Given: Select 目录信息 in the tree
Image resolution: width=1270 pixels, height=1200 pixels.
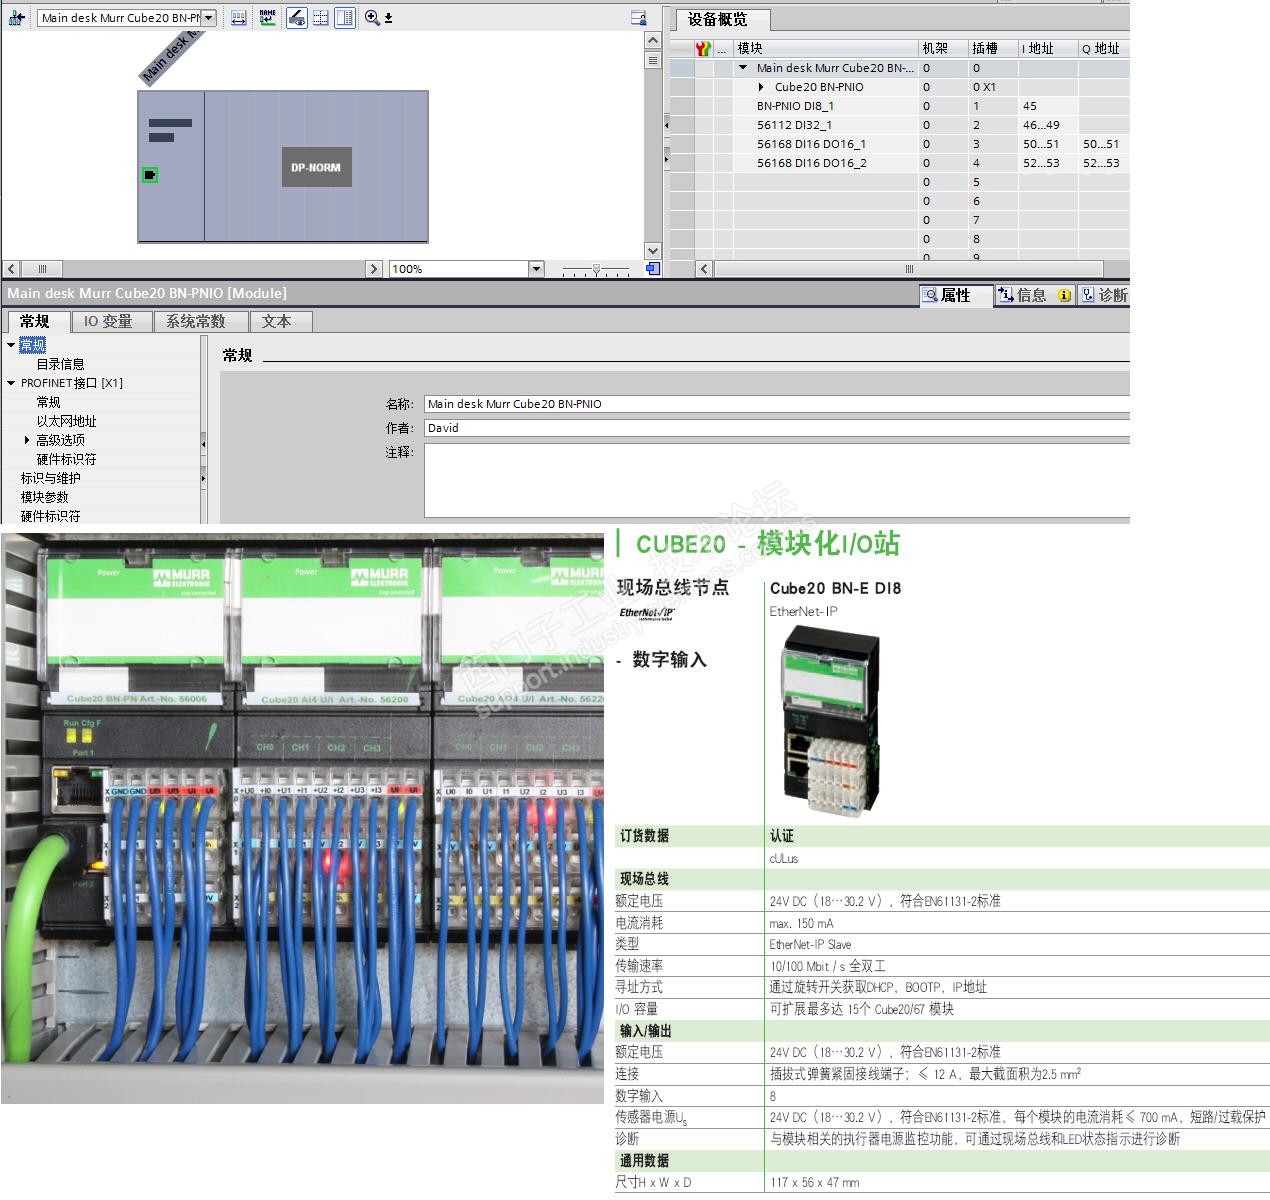Looking at the screenshot, I should point(61,364).
